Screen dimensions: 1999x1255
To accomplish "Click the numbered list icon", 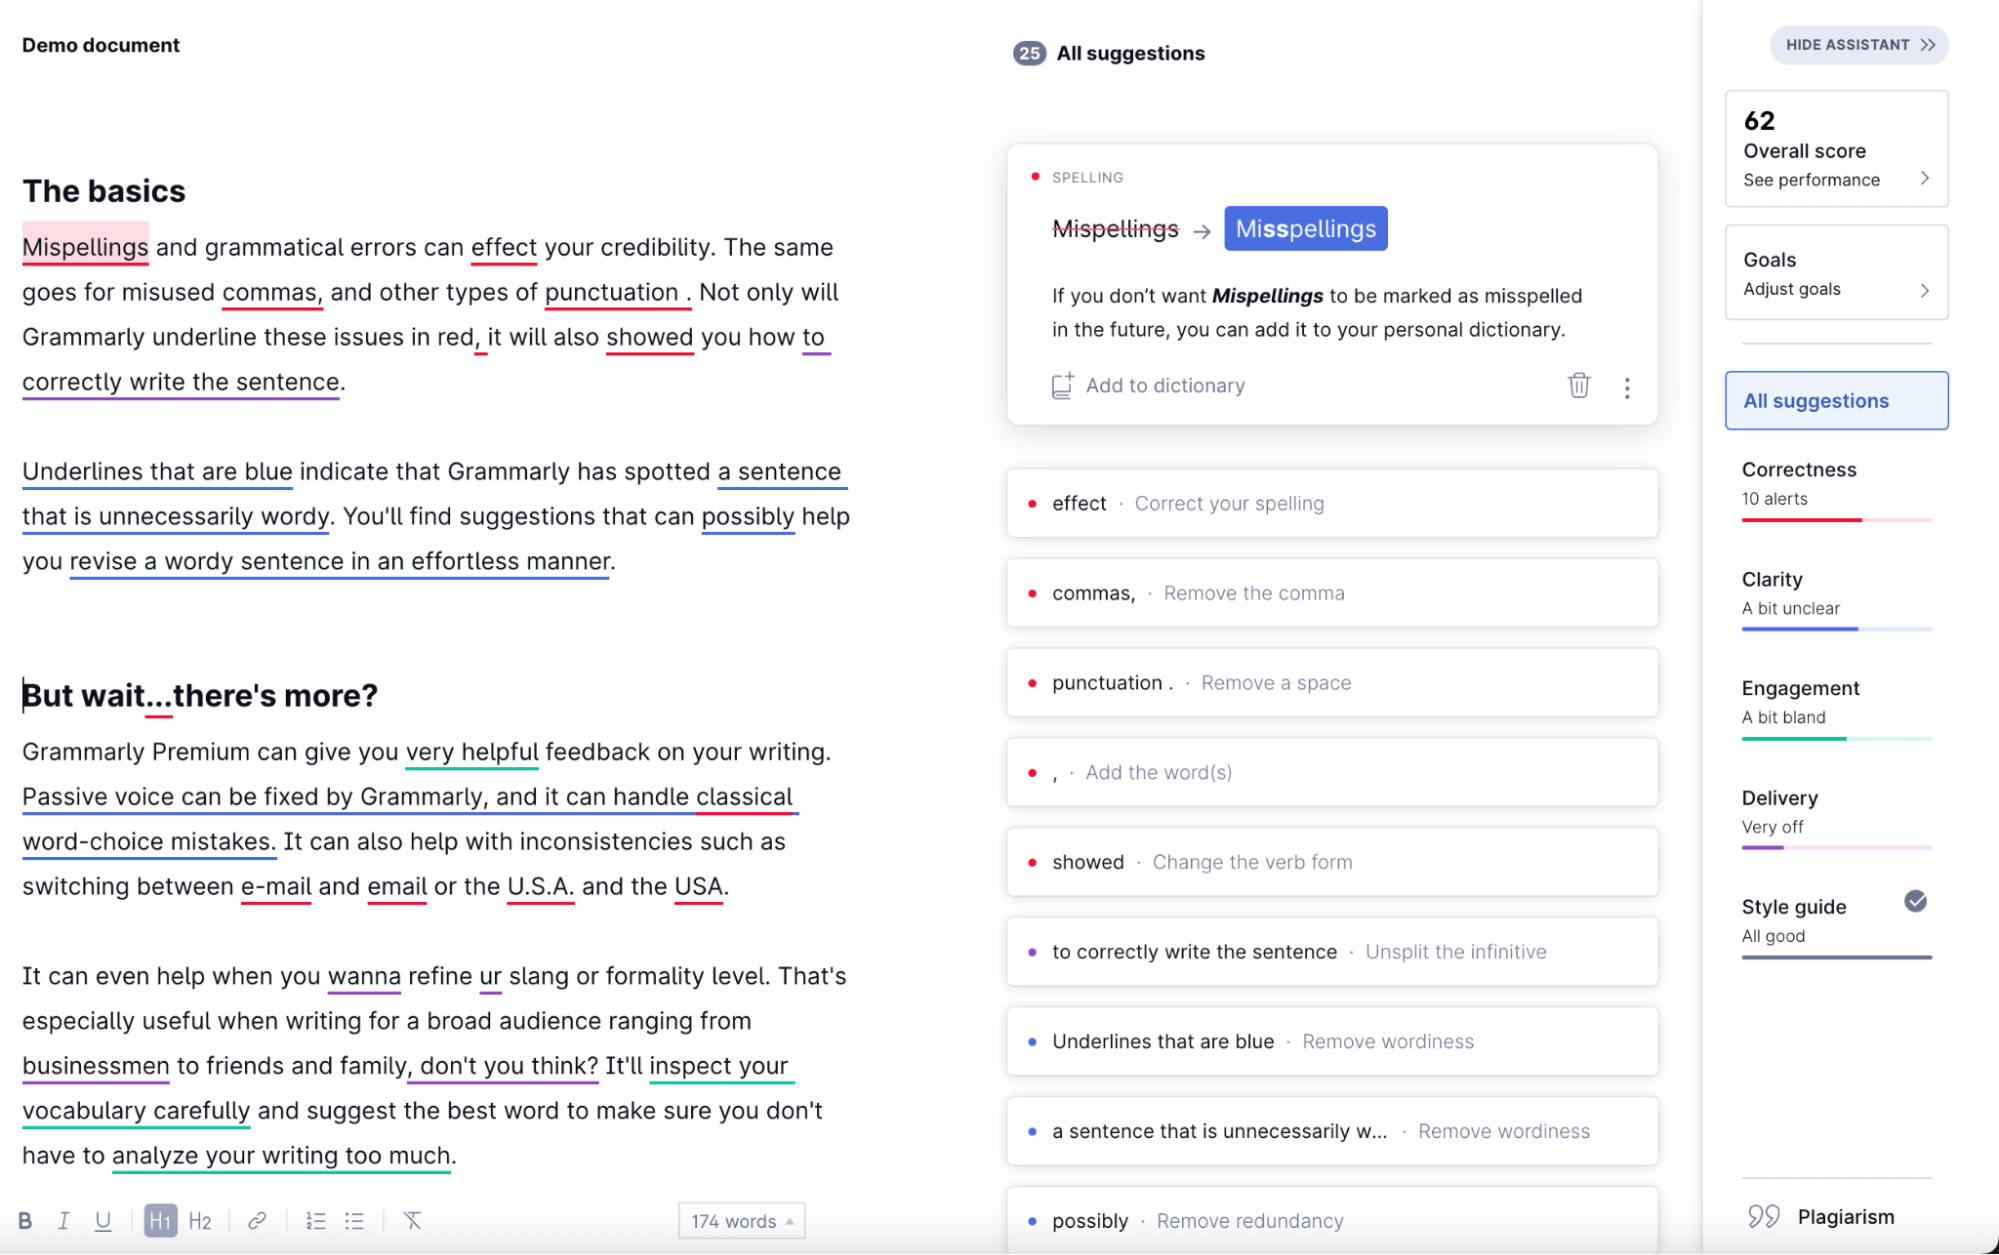I will pyautogui.click(x=315, y=1220).
